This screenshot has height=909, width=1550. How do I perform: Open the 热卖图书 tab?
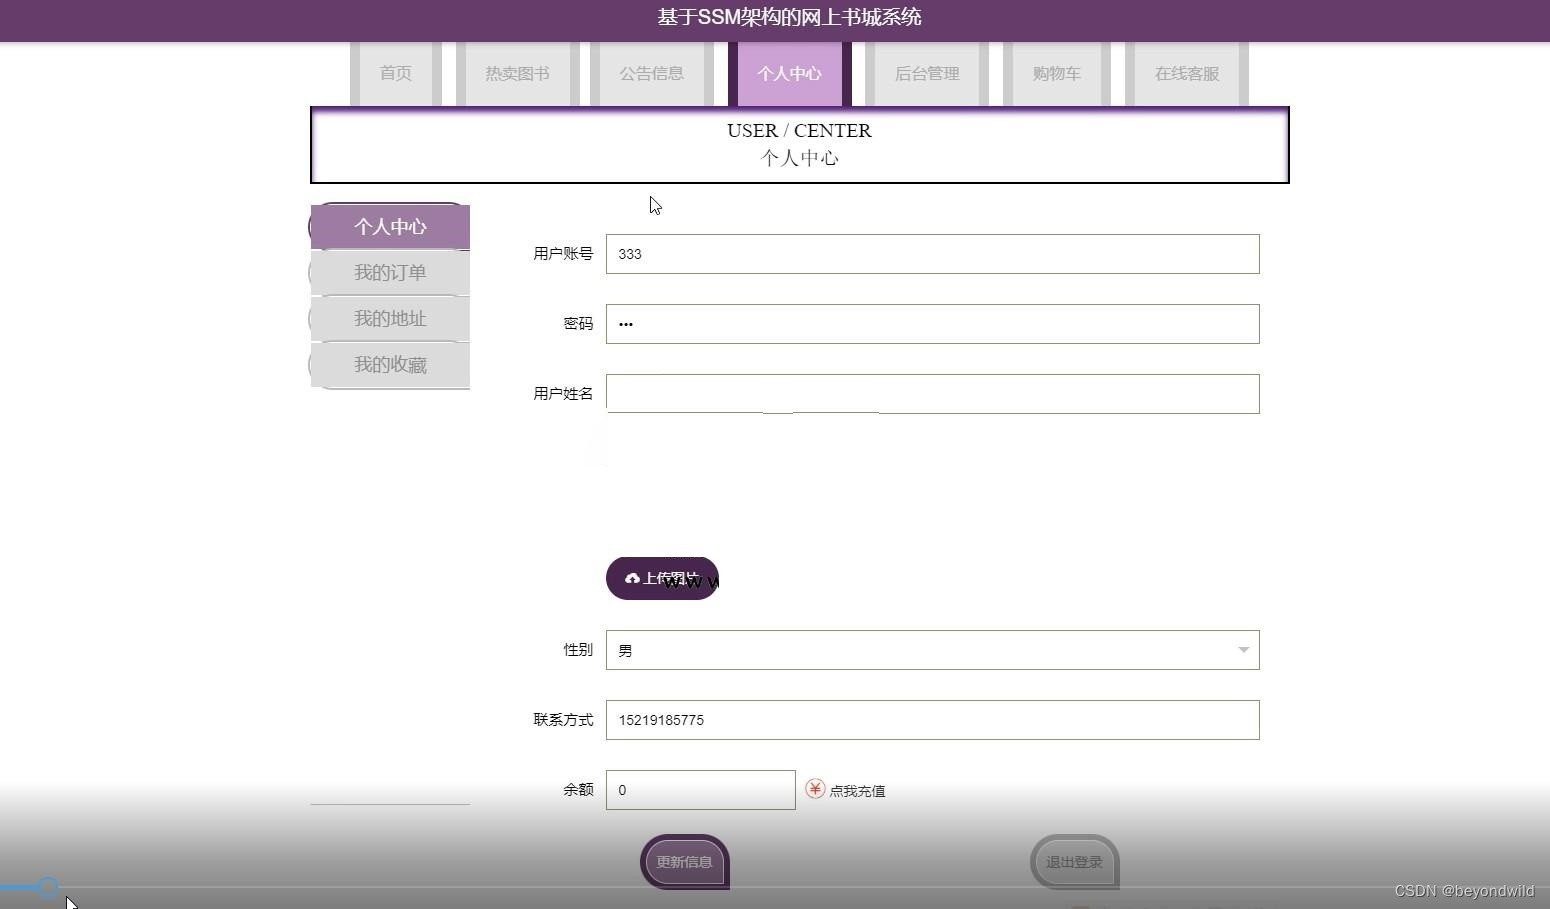[x=516, y=73]
